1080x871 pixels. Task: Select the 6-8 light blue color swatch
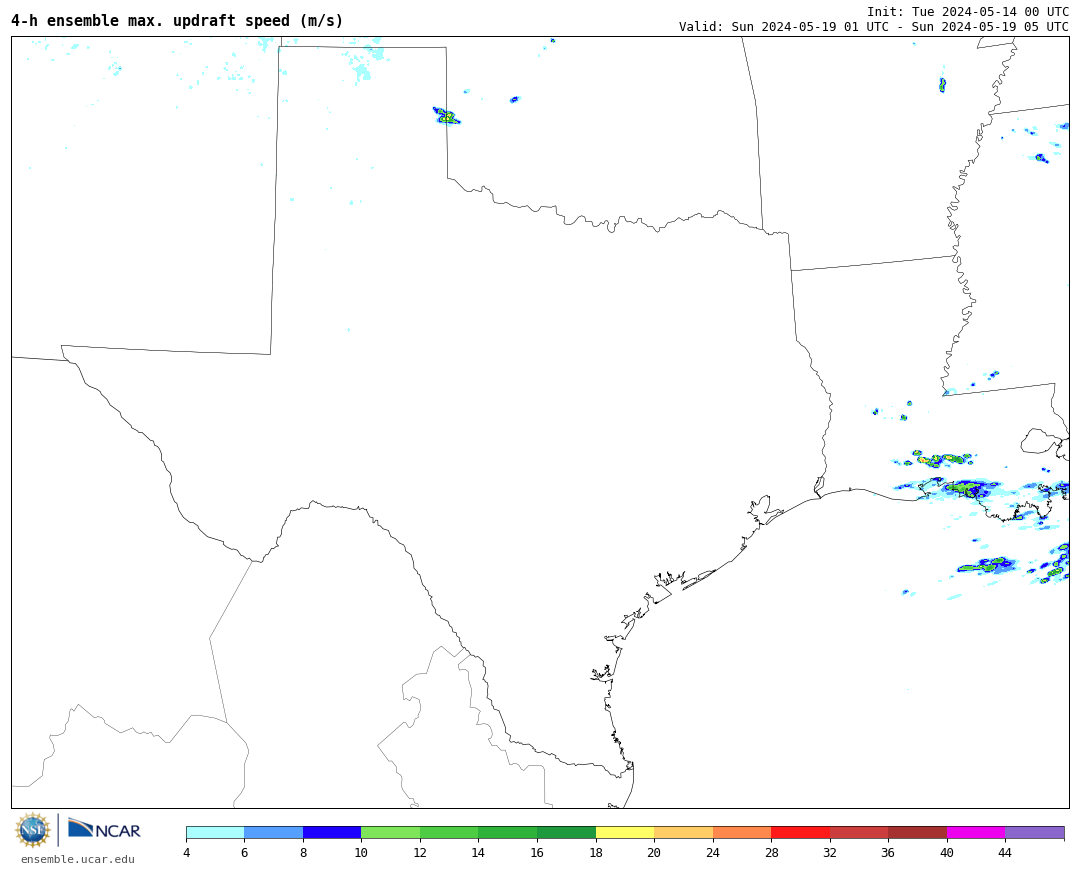(273, 832)
